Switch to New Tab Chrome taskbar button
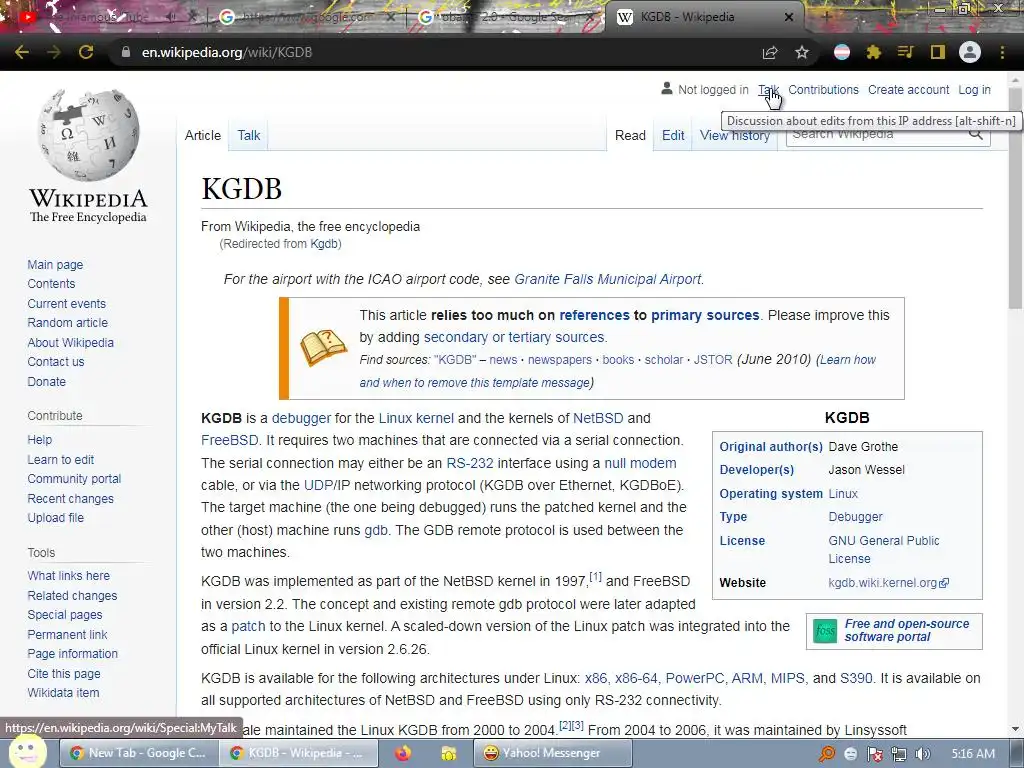Viewport: 1024px width, 768px height. [140, 753]
